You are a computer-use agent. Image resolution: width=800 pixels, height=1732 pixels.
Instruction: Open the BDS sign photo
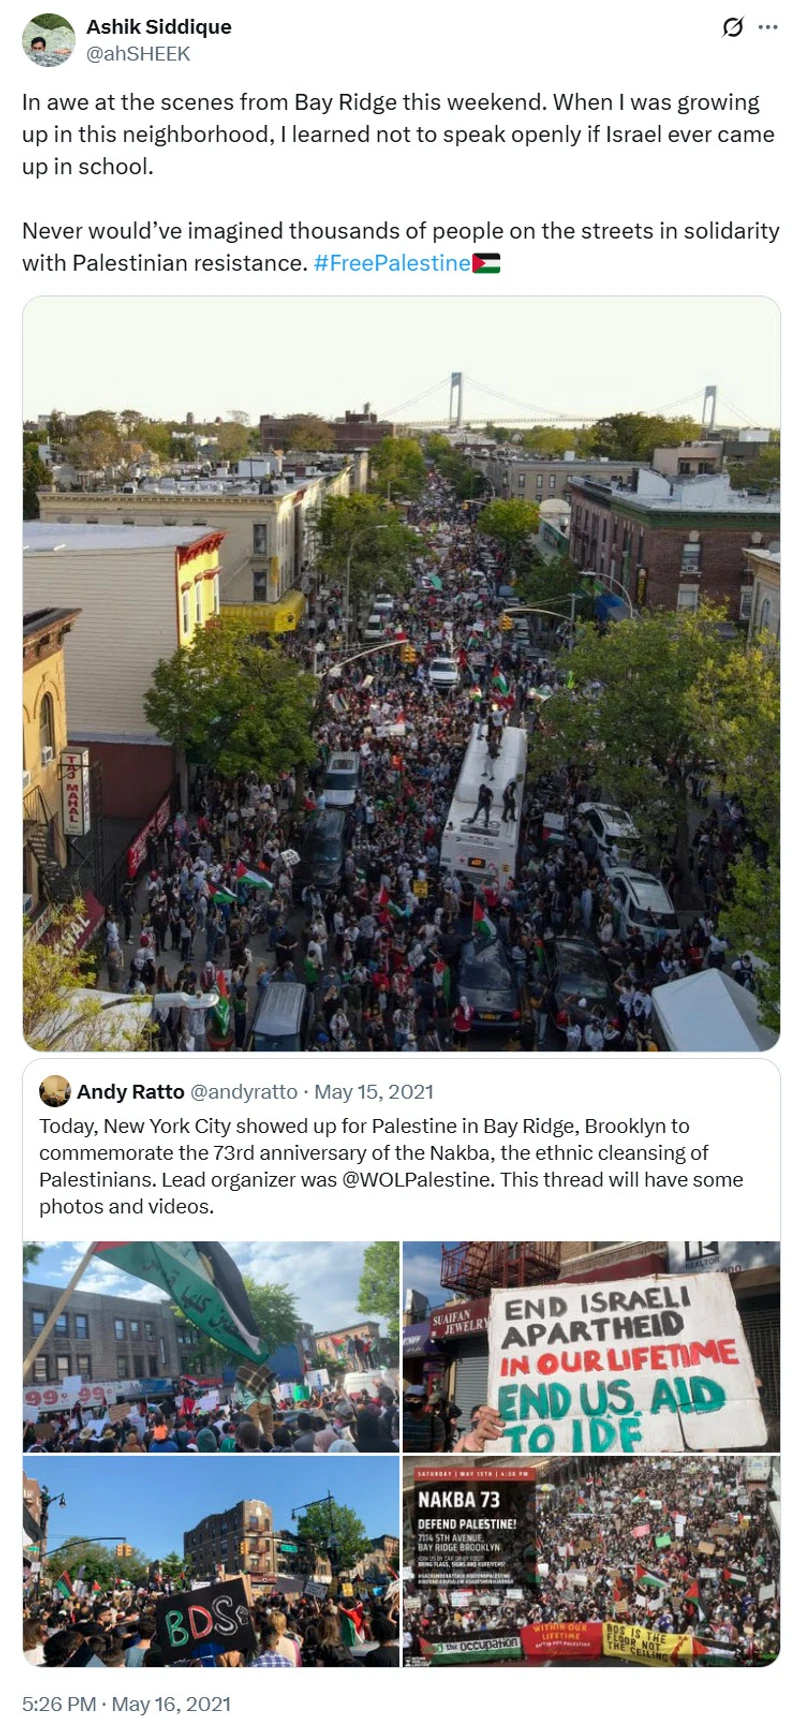pyautogui.click(x=211, y=1560)
